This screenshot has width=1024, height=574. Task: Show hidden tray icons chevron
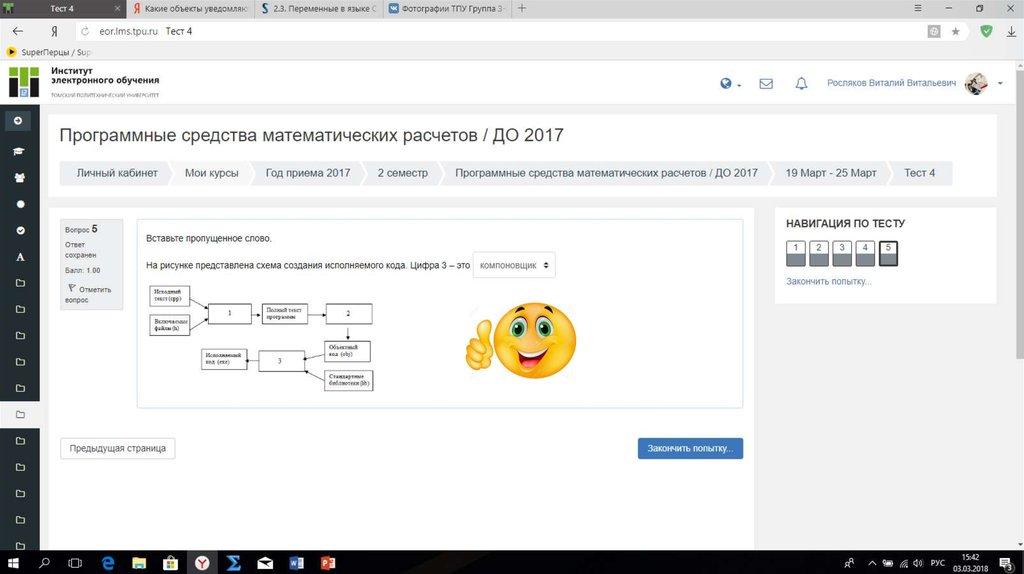tap(872, 563)
